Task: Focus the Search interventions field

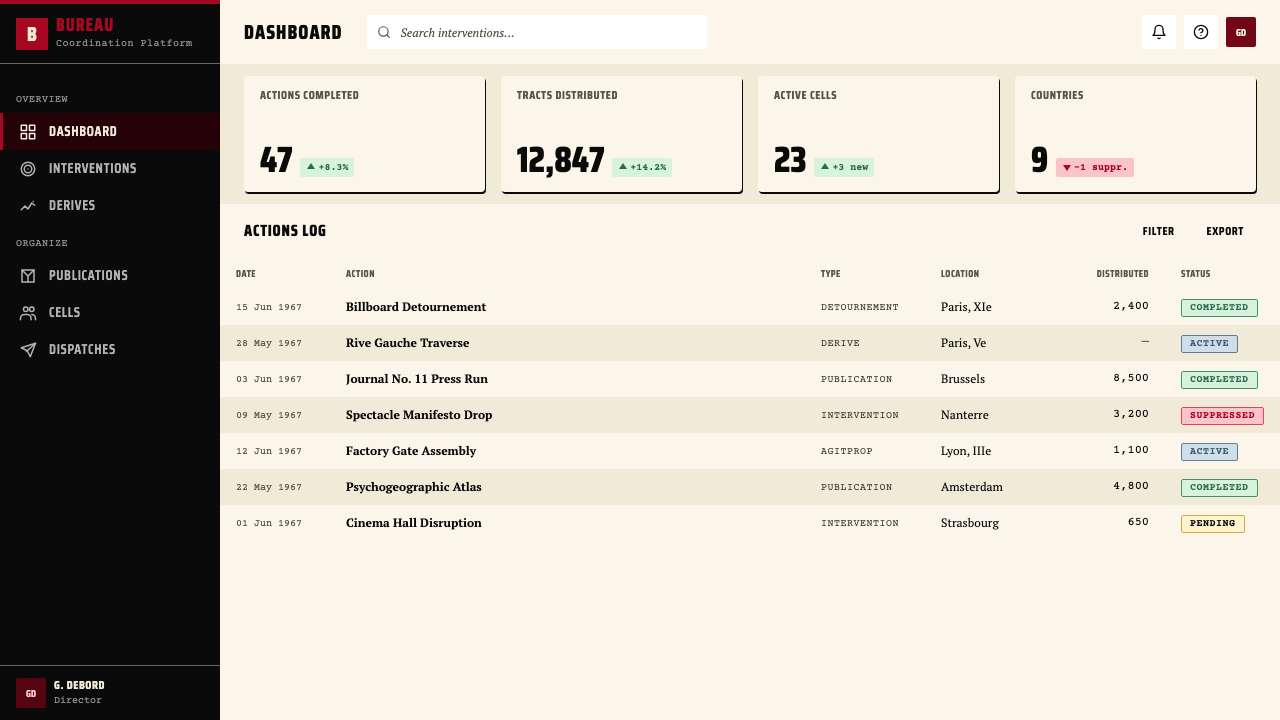Action: [x=537, y=32]
